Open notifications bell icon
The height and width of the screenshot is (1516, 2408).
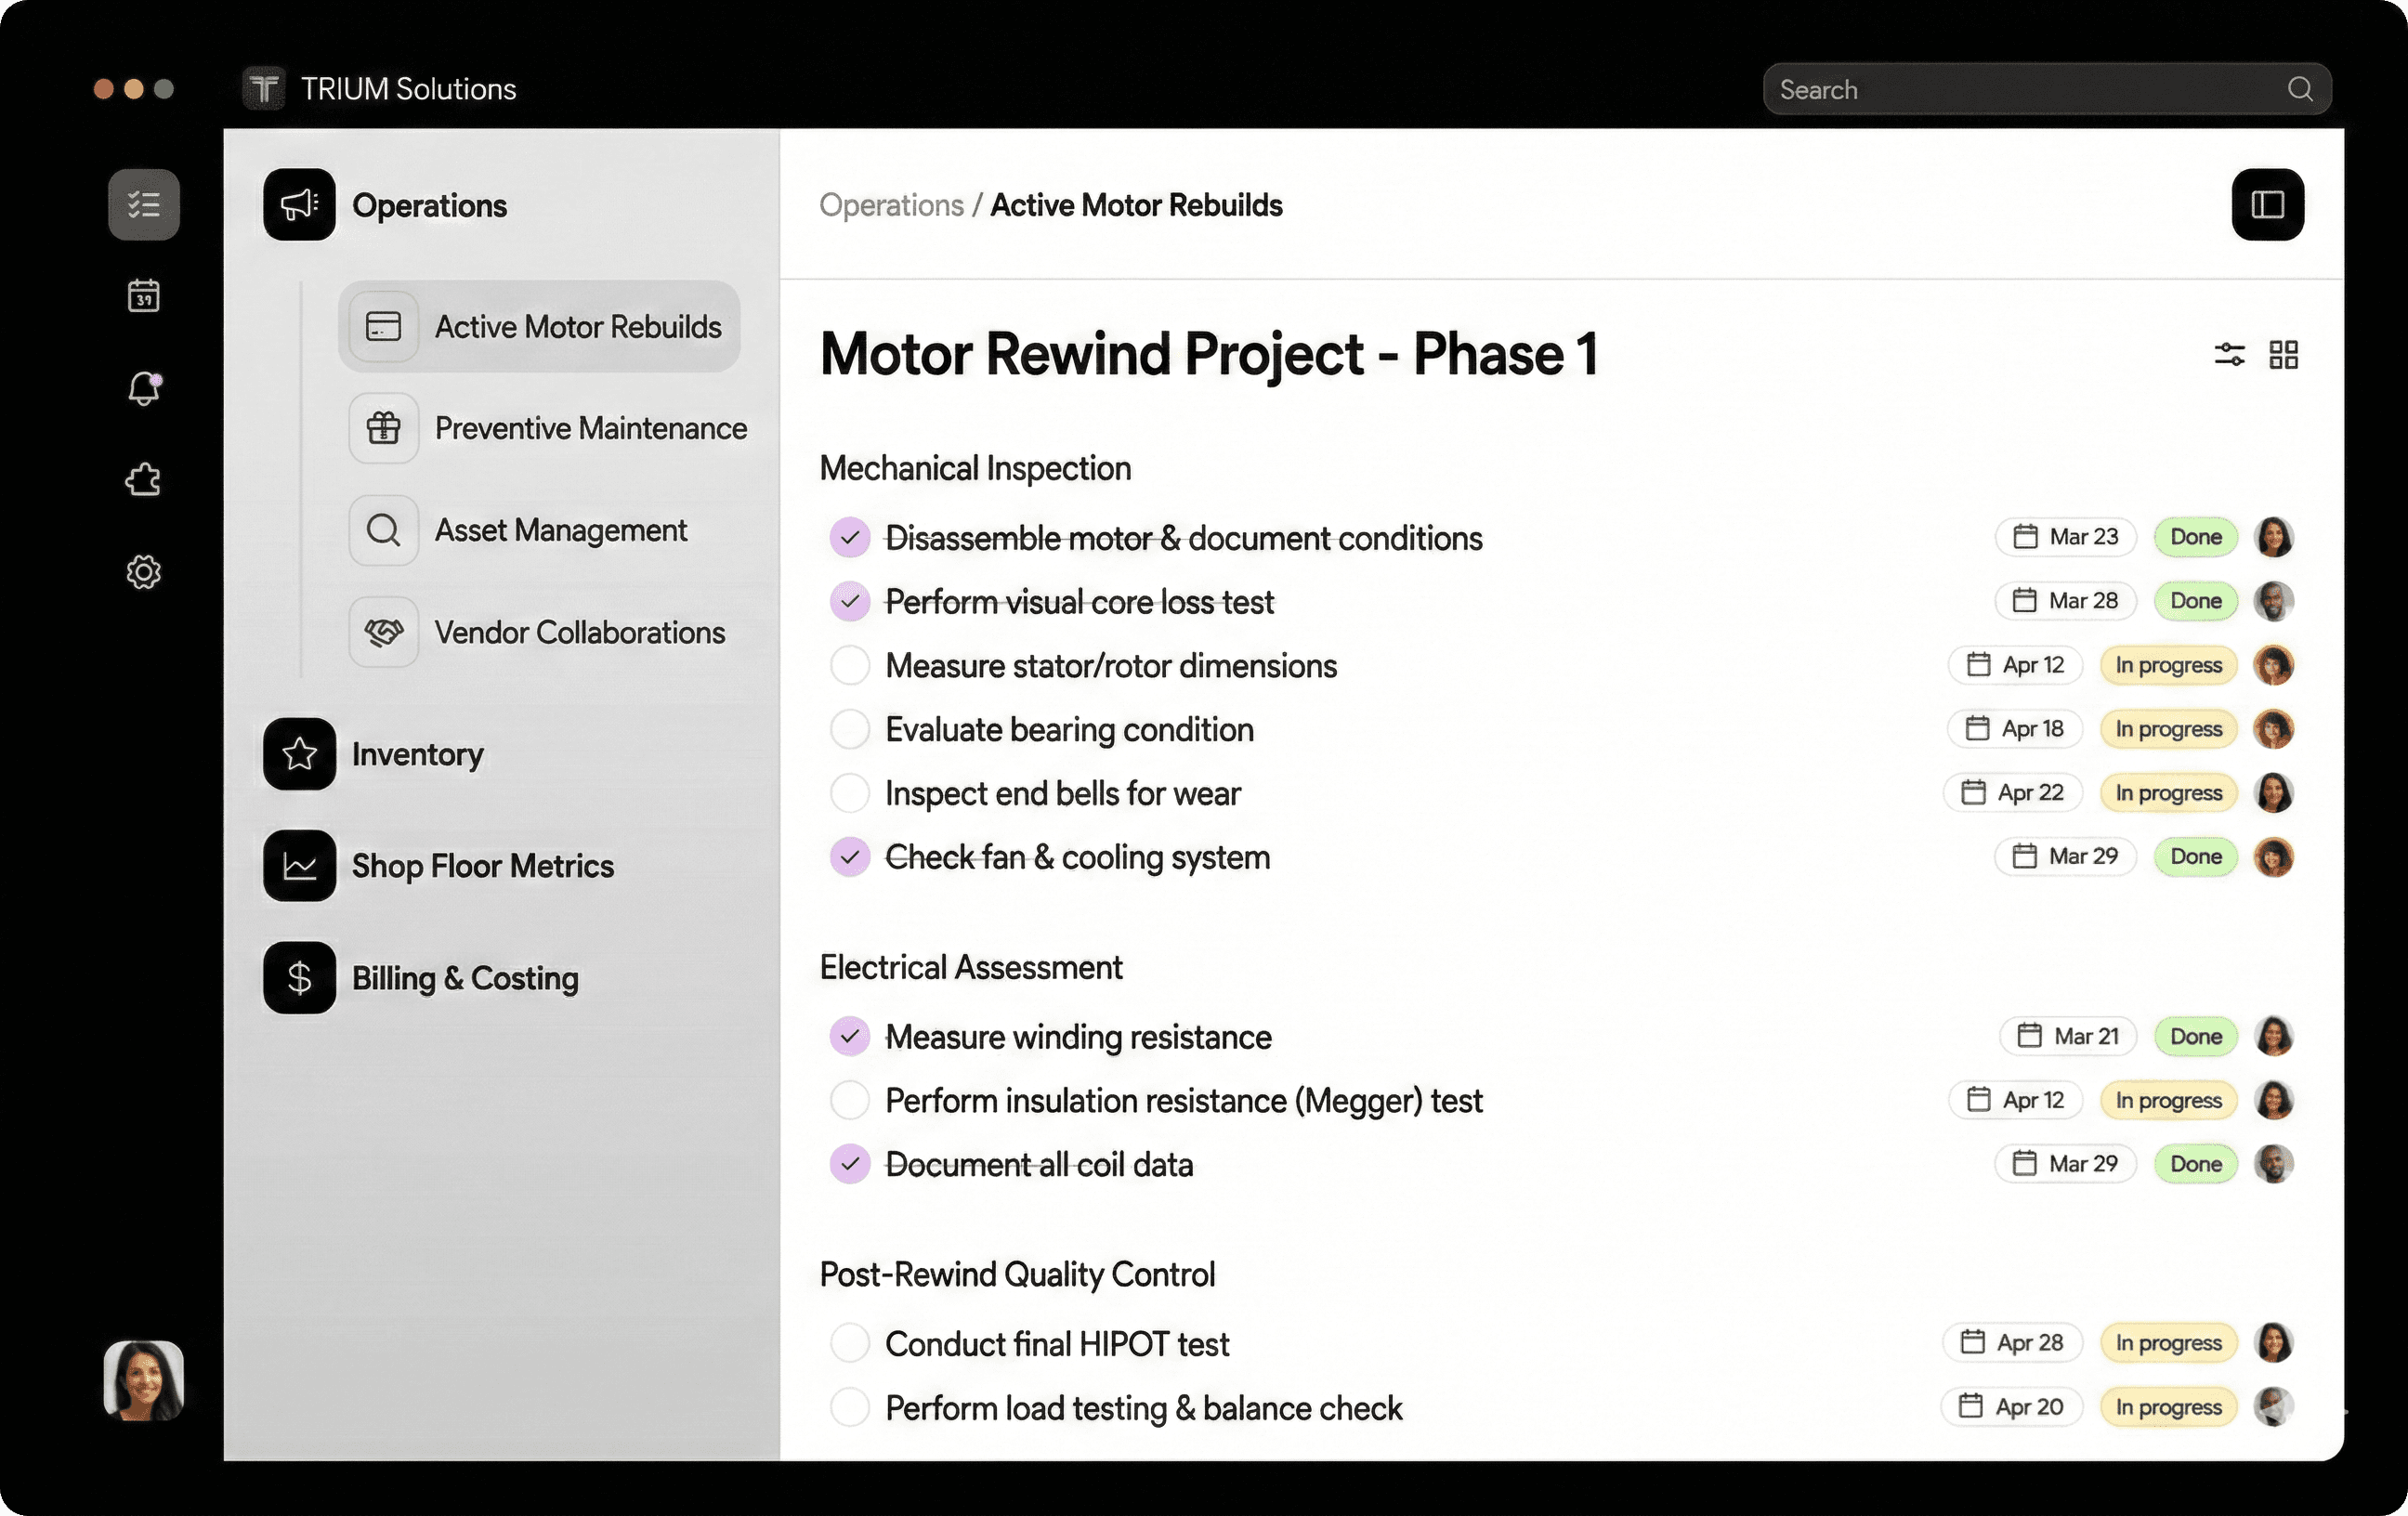(144, 388)
